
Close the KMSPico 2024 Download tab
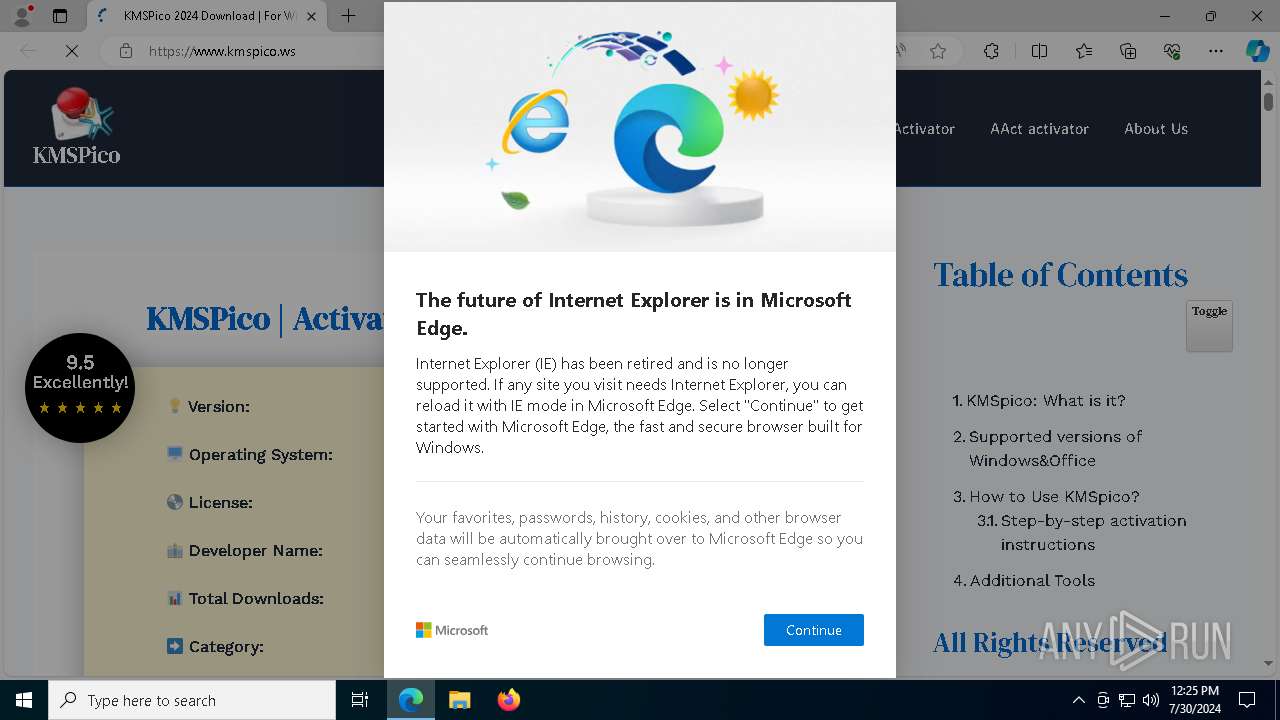(311, 16)
